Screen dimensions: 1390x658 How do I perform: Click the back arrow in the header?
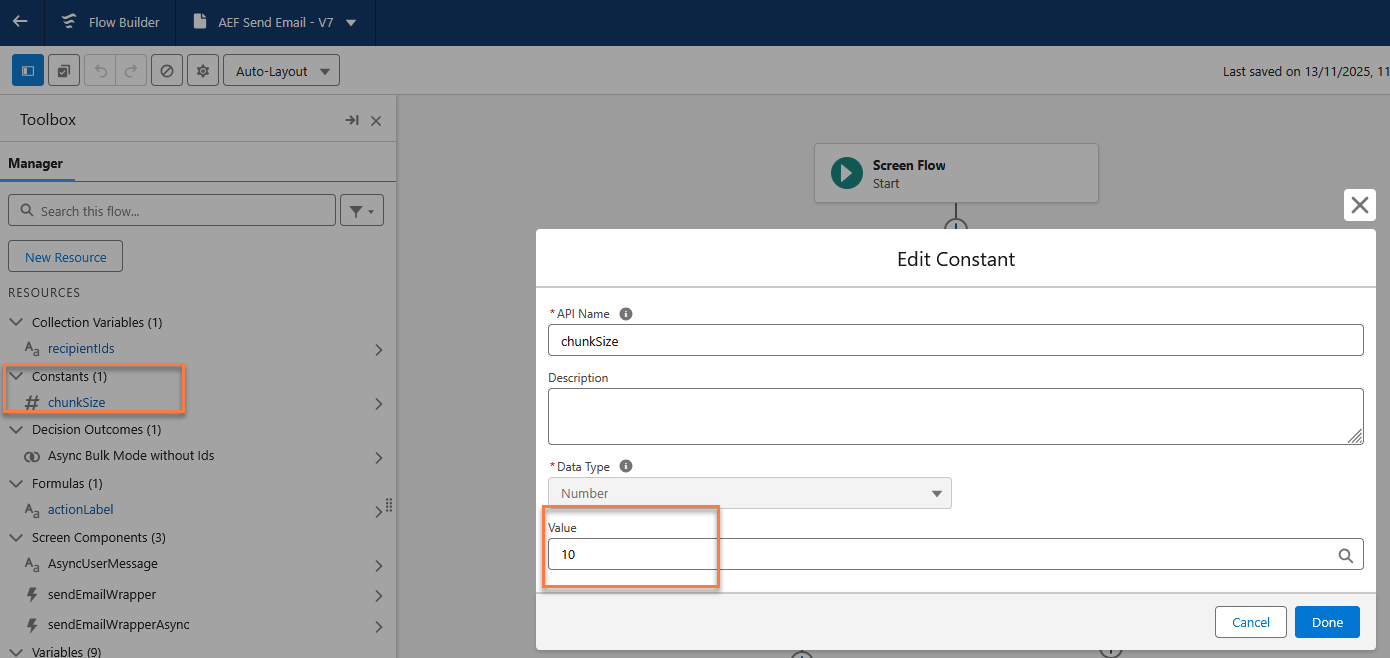pos(20,21)
